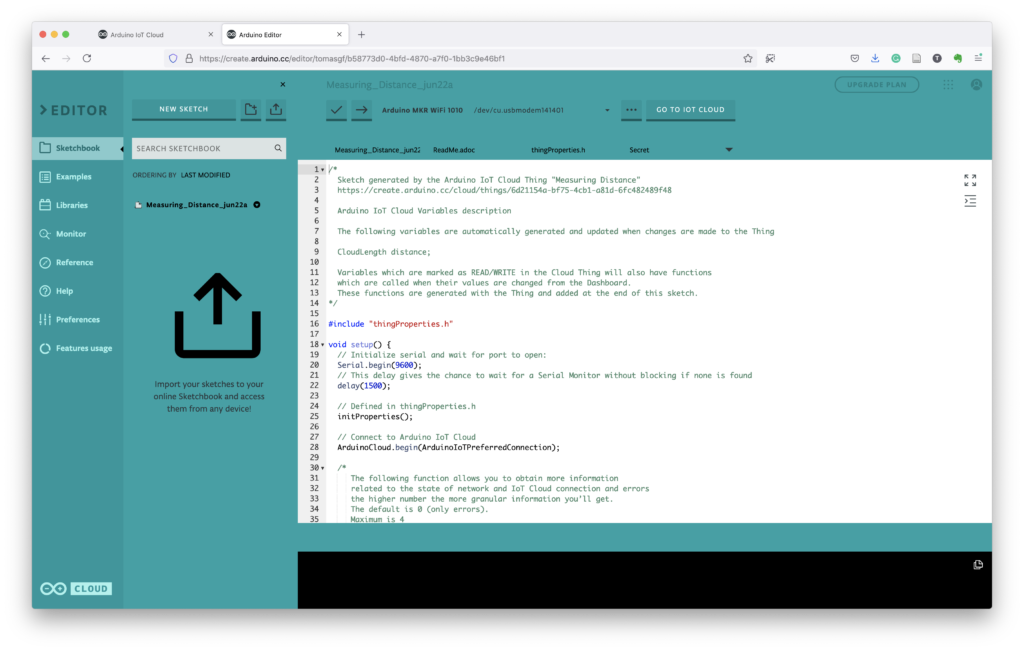Switch to the ReadMe.adoc tab
The image size is (1024, 651).
pos(454,150)
